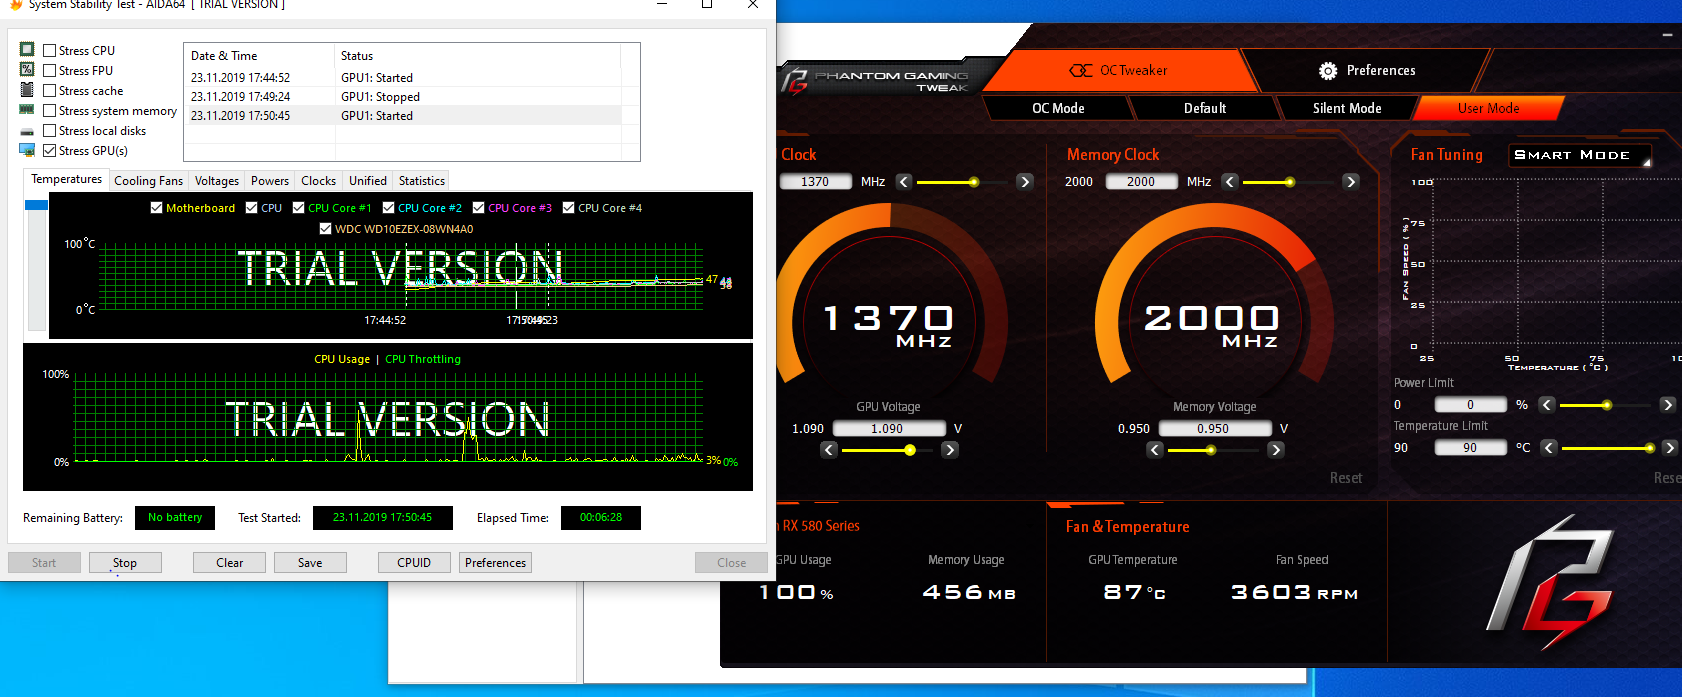Switch to the Unified tab
The height and width of the screenshot is (697, 1682).
[368, 181]
